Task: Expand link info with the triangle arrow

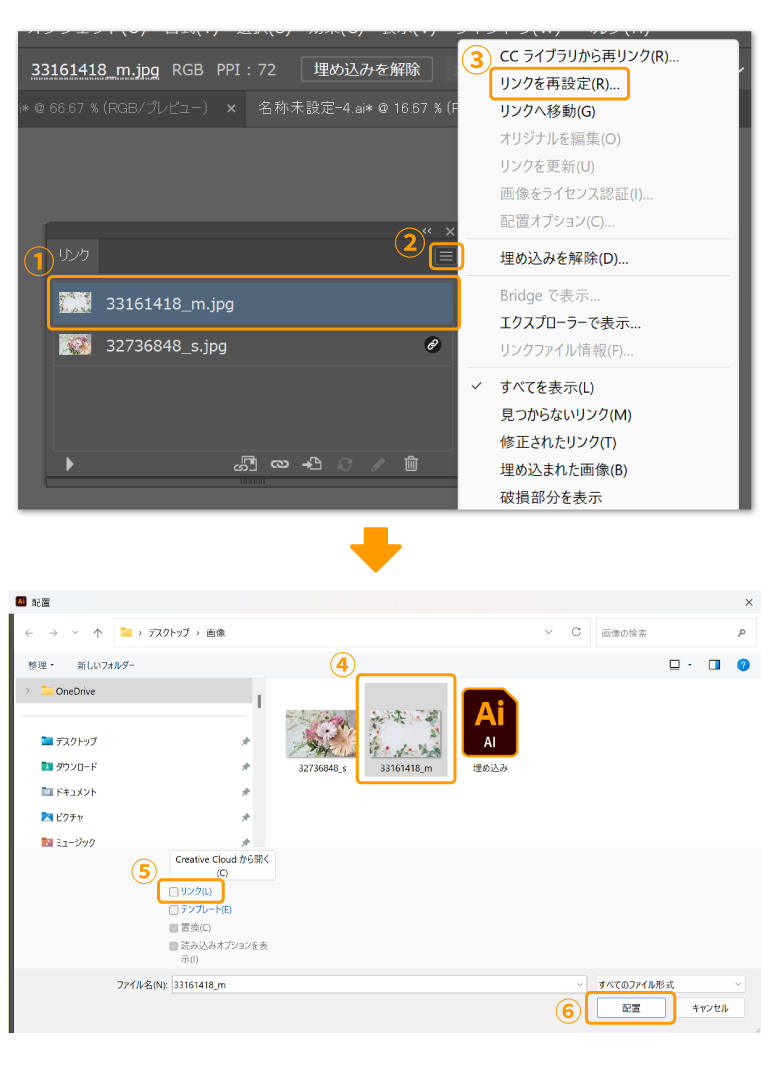Action: coord(69,464)
